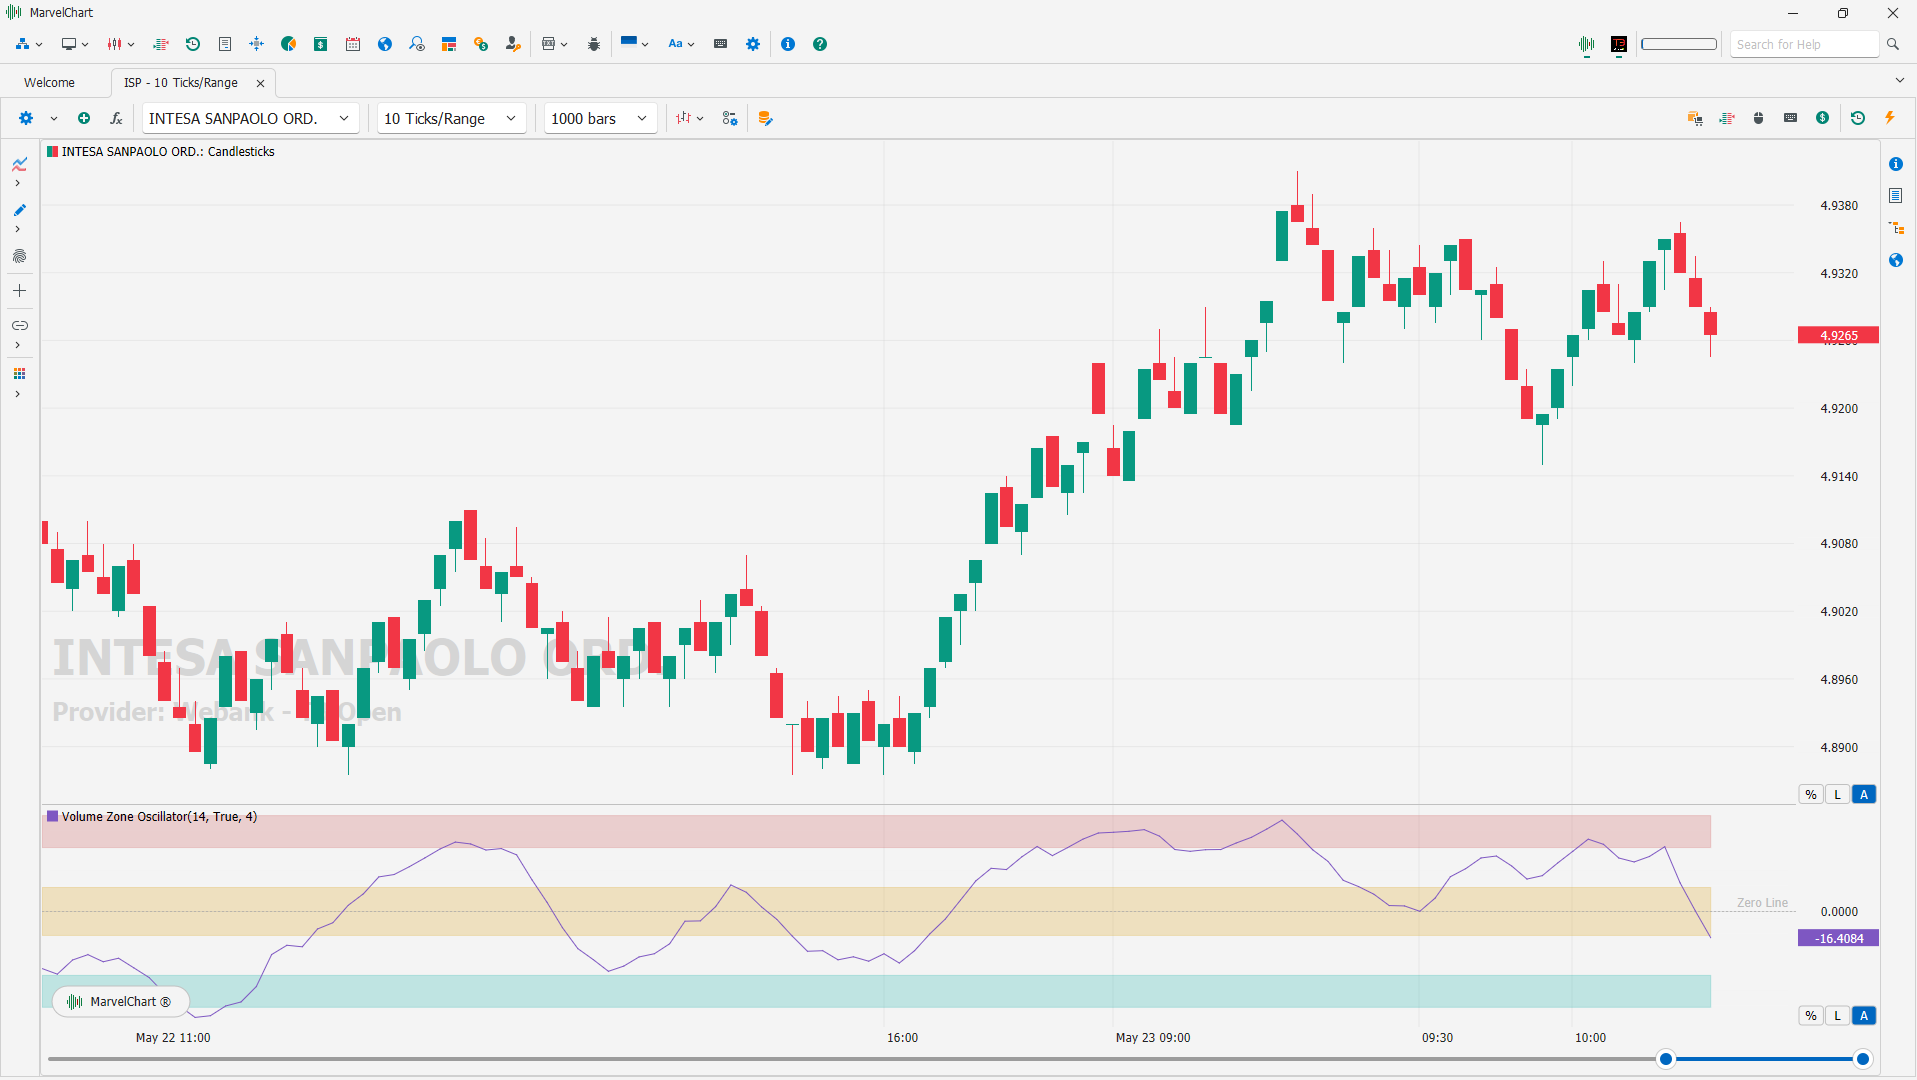The image size is (1917, 1080).
Task: Select the ISP - 10 Ticks/Range tab
Action: (181, 83)
